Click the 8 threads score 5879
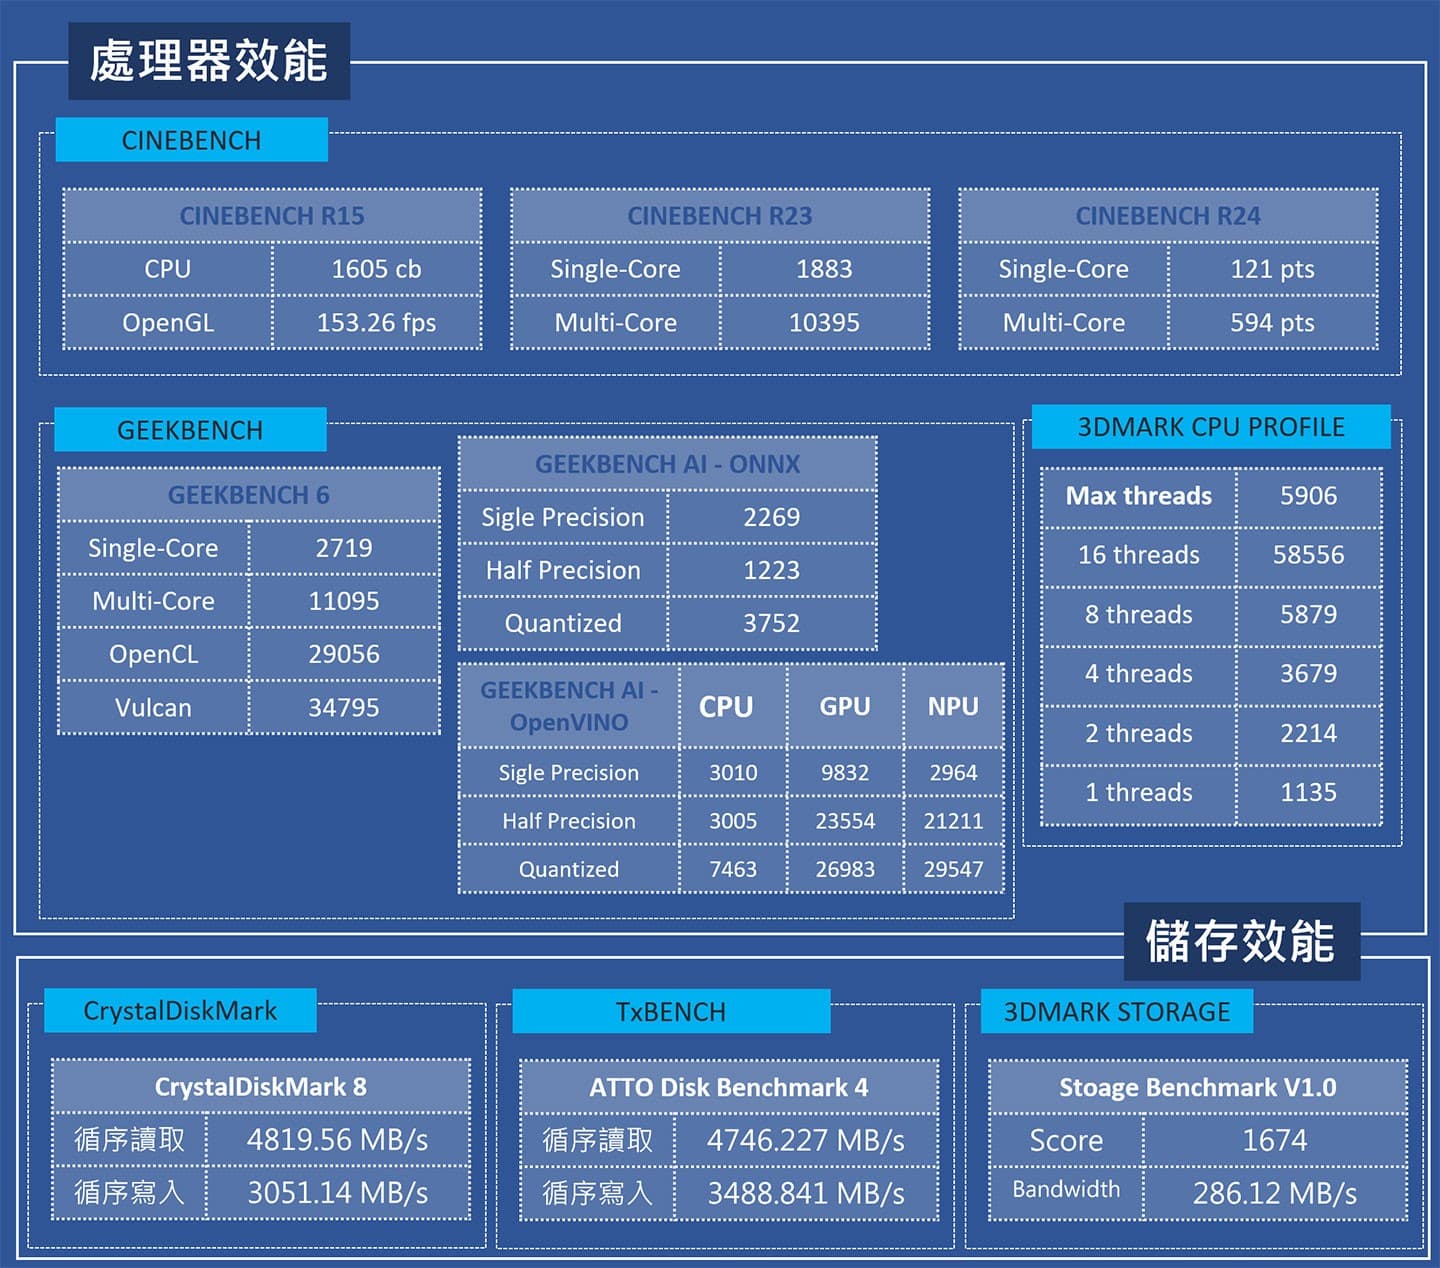This screenshot has height=1268, width=1440. pos(1308,614)
